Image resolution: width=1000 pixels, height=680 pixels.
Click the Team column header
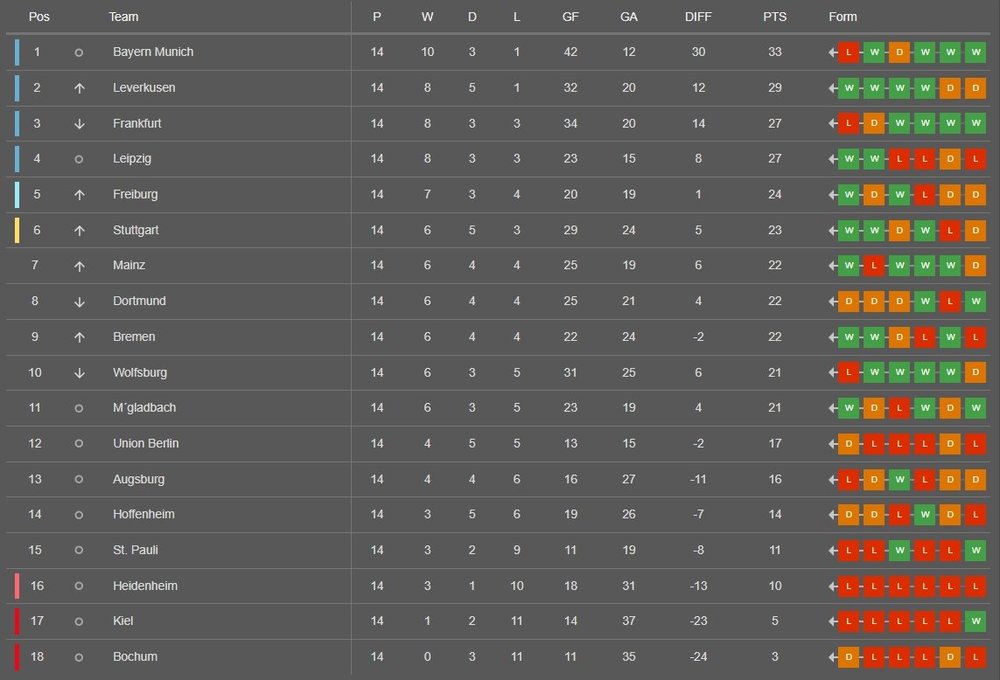124,17
